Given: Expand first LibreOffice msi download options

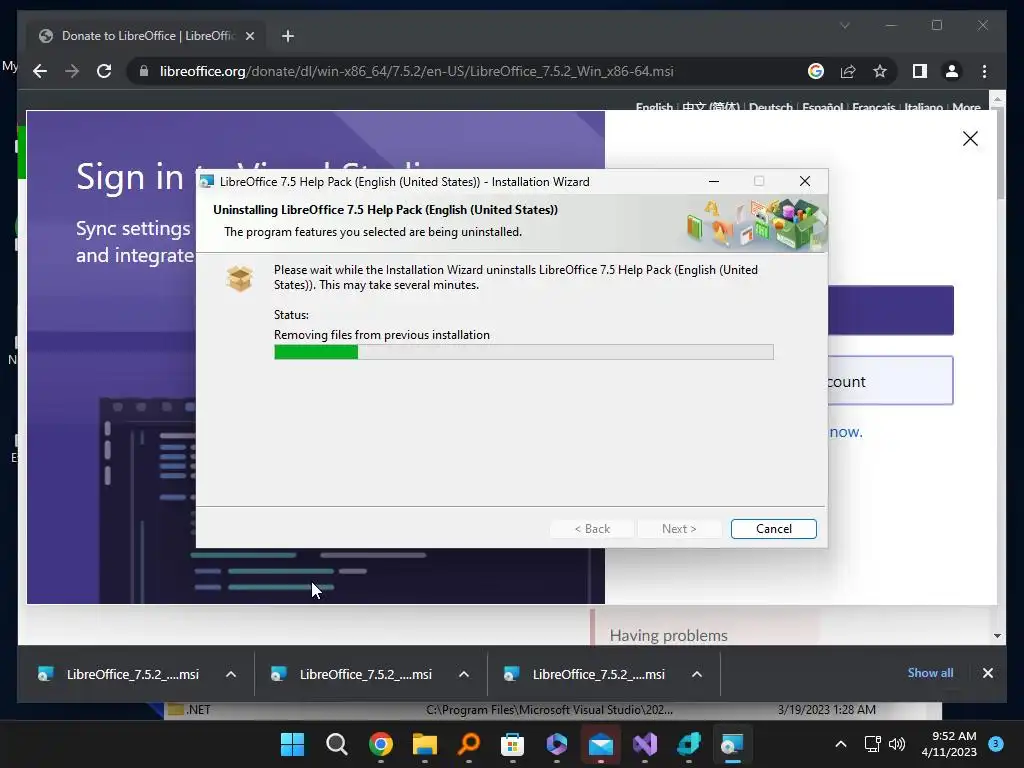Looking at the screenshot, I should point(231,674).
